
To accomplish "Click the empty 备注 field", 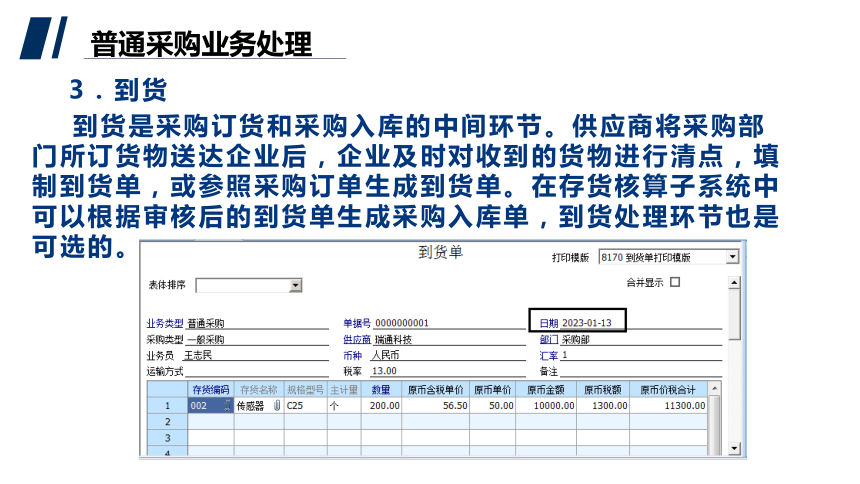I will [641, 371].
